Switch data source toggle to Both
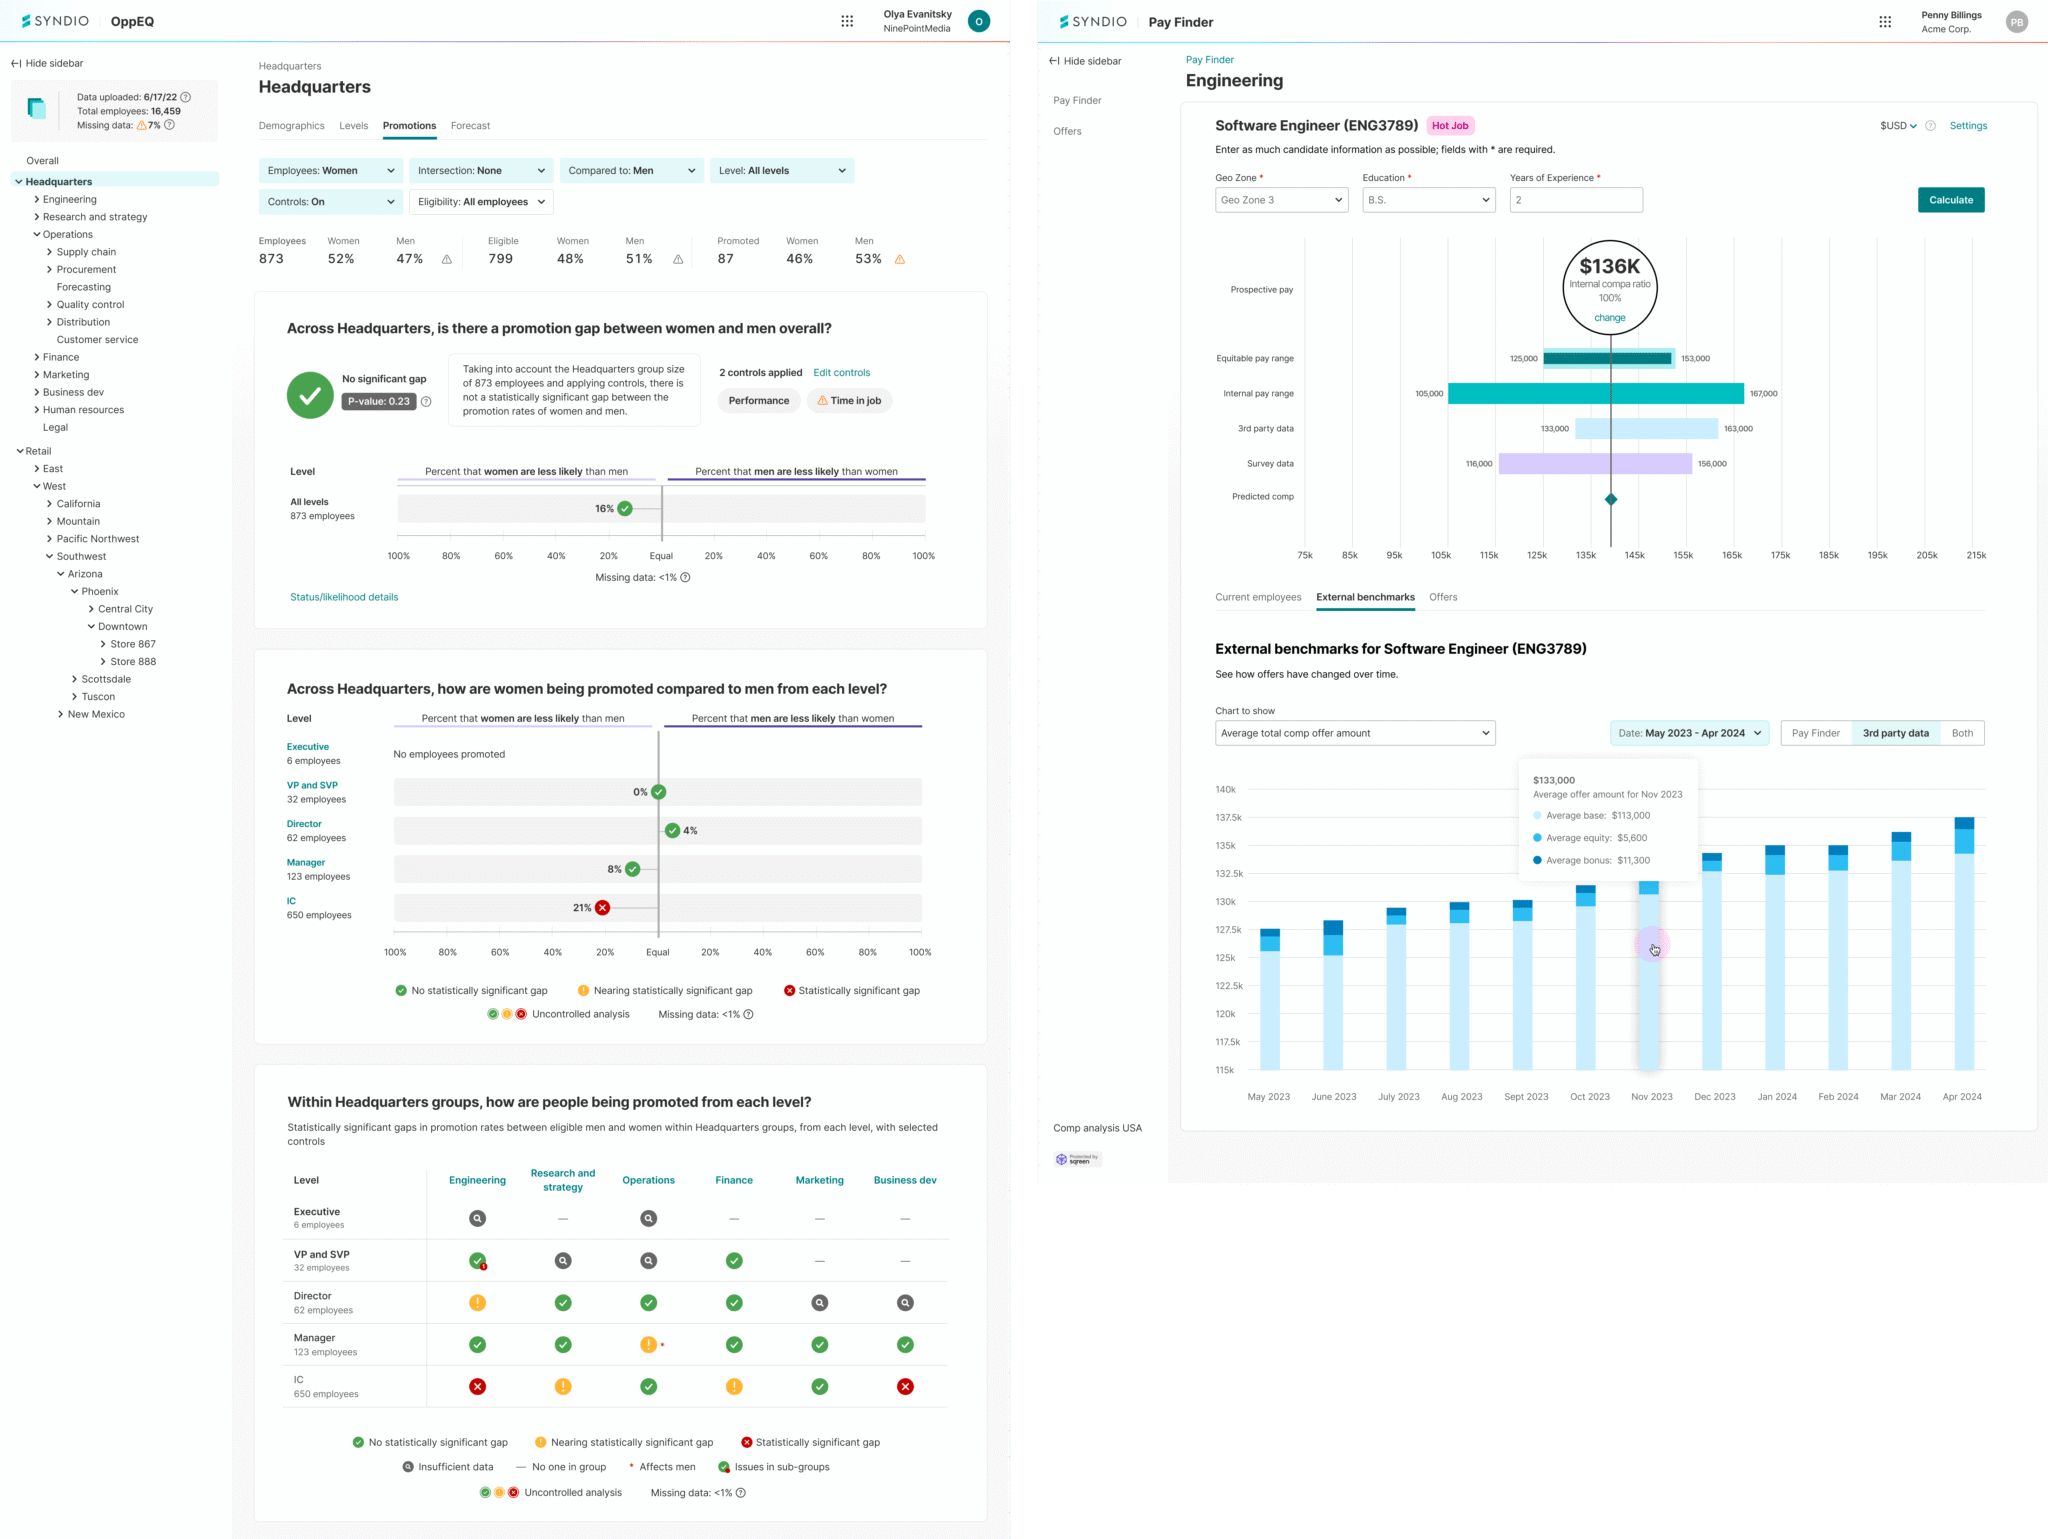Screen dimensions: 2048x1539 click(1962, 734)
